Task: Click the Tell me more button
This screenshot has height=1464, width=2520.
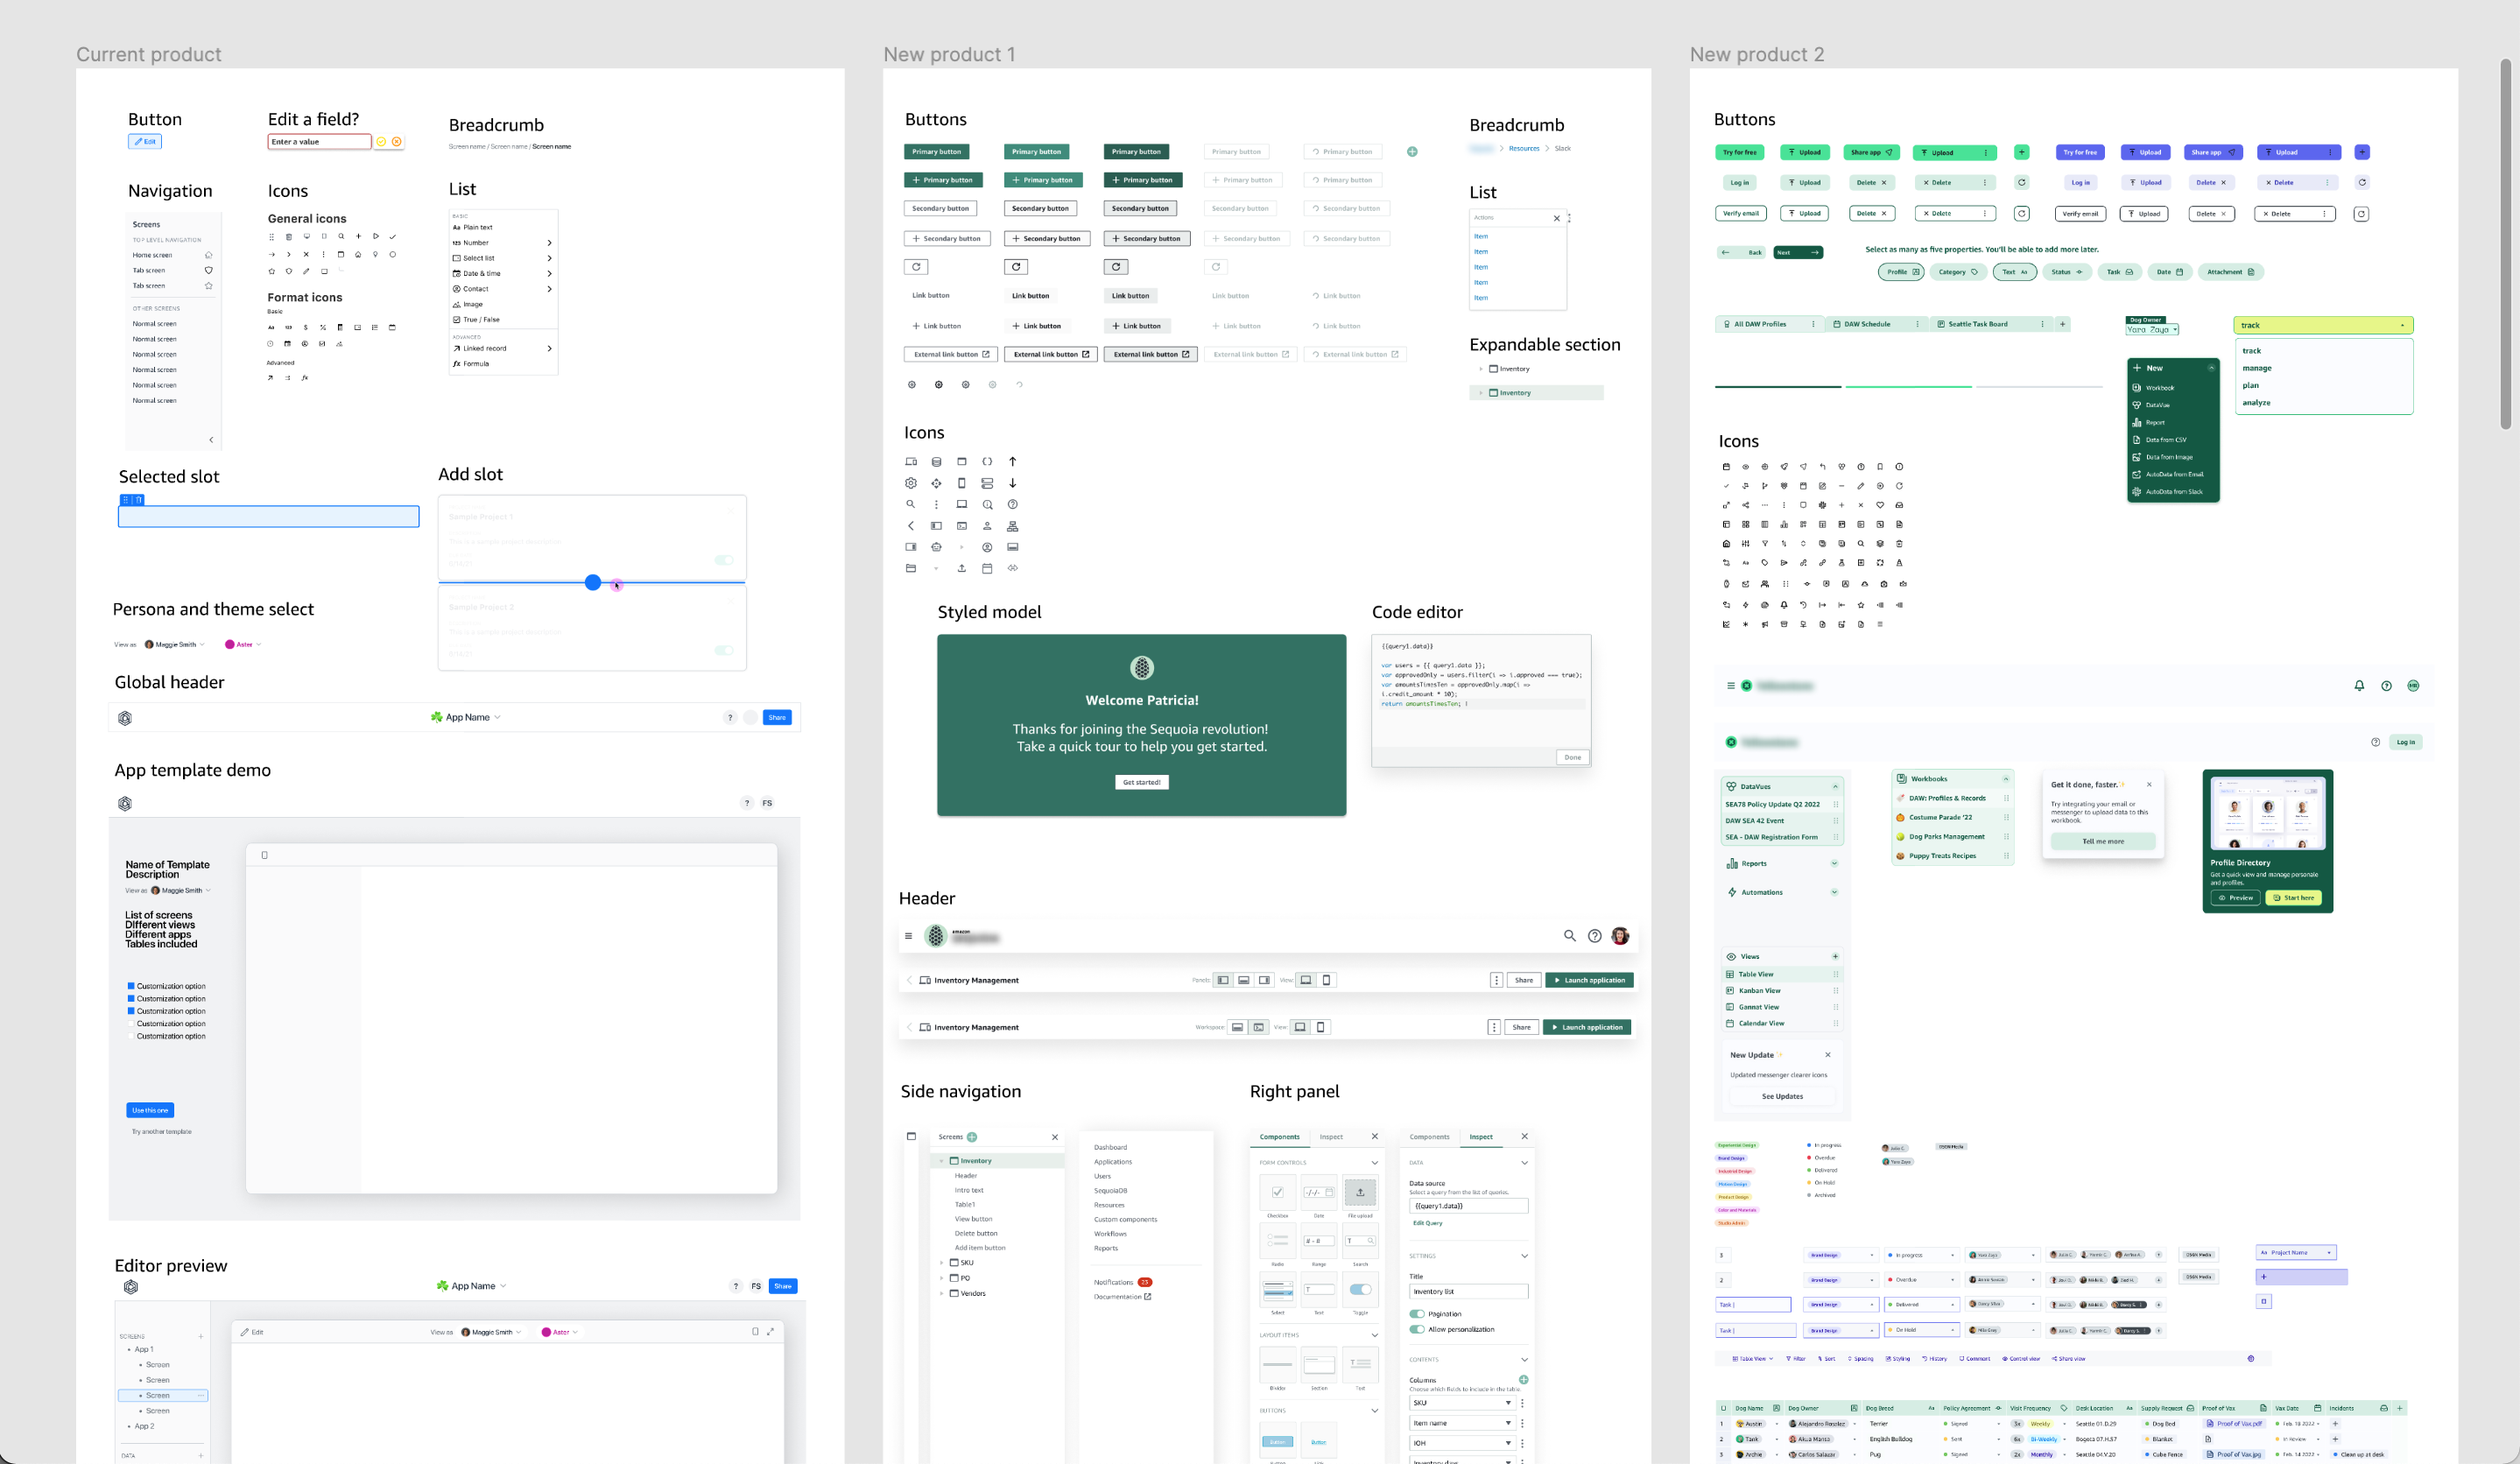Action: pos(2103,842)
